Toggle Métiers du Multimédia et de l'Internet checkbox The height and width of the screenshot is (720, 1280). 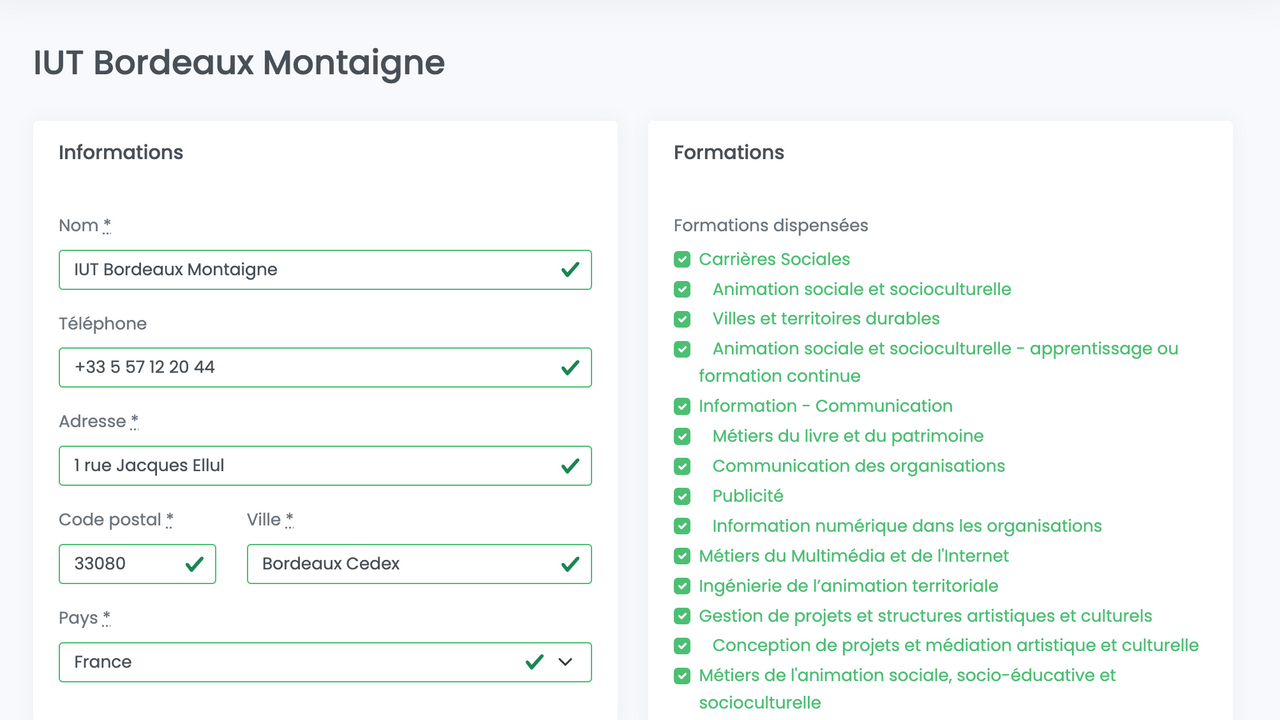pos(682,556)
